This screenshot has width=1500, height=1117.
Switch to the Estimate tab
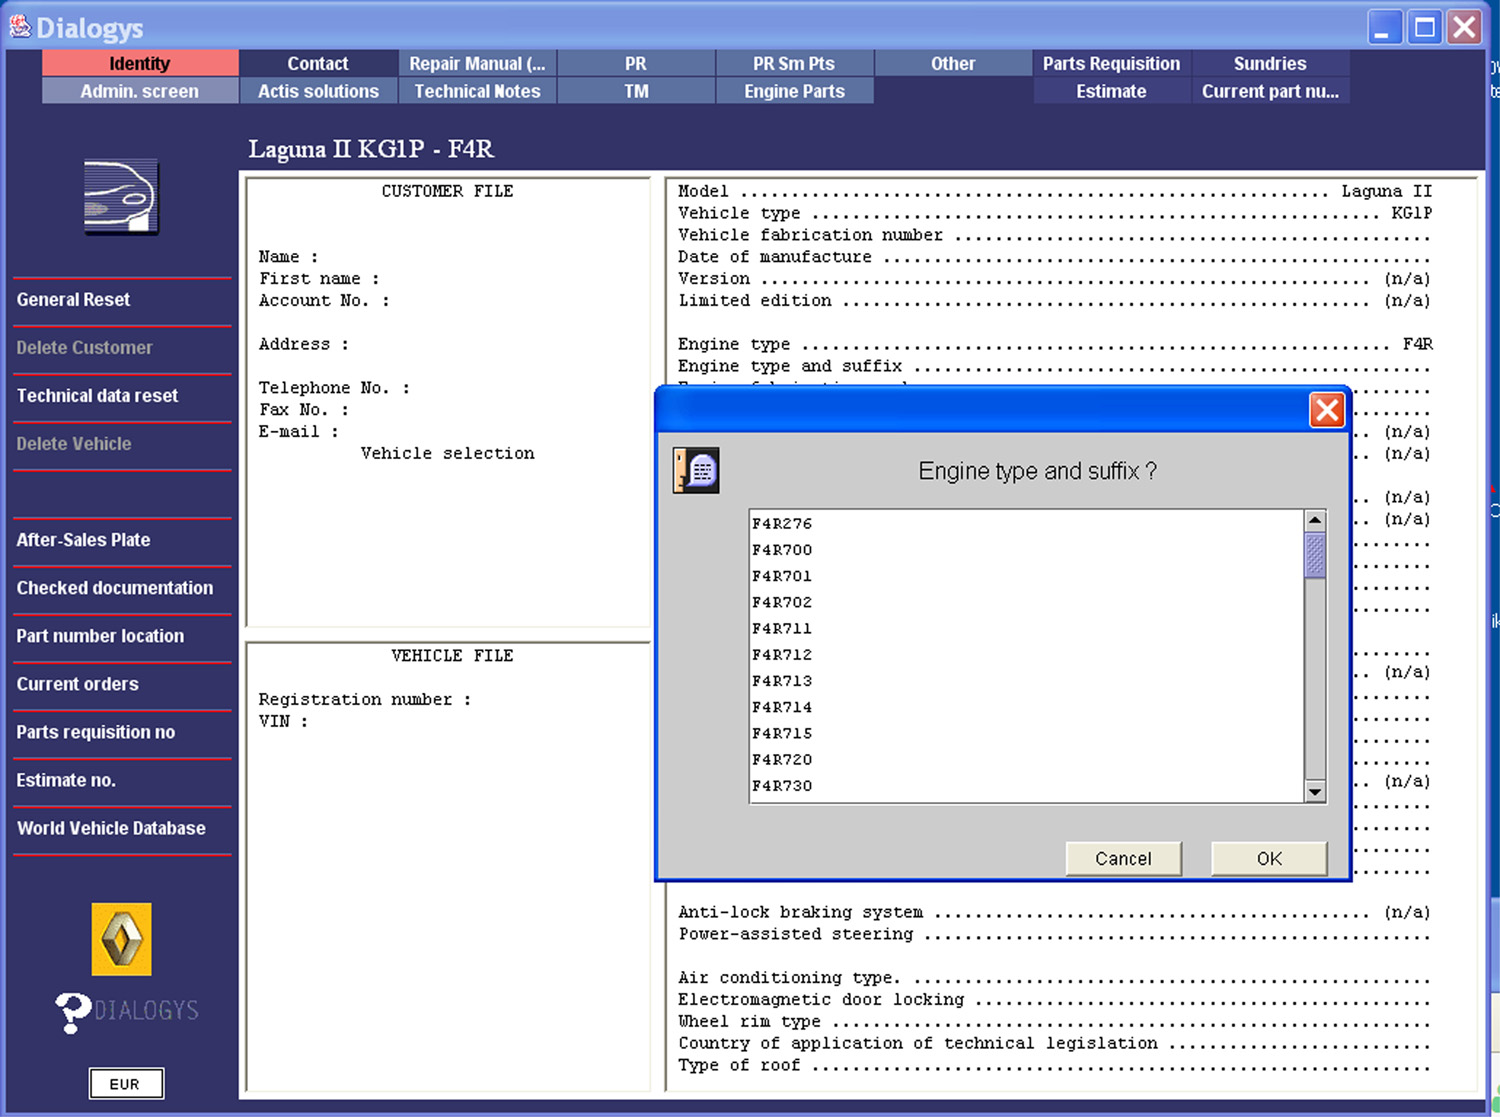[1112, 91]
